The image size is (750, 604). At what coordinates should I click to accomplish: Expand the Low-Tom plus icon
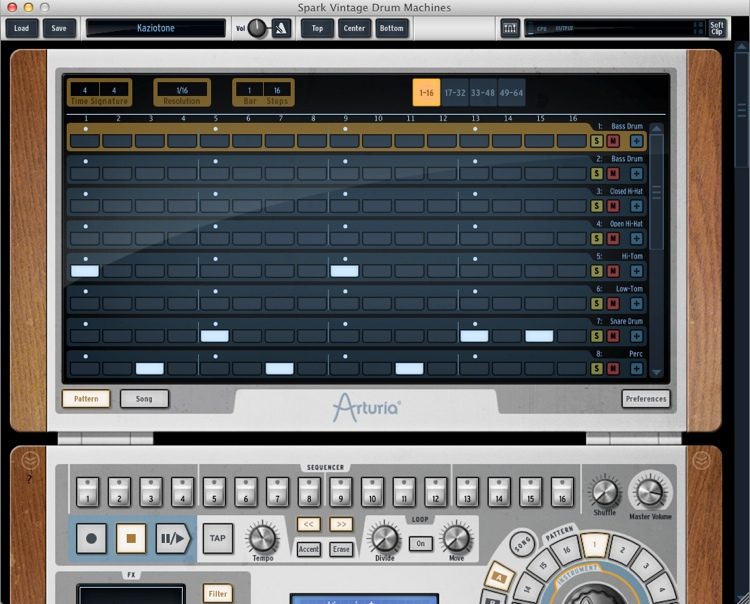coord(636,304)
